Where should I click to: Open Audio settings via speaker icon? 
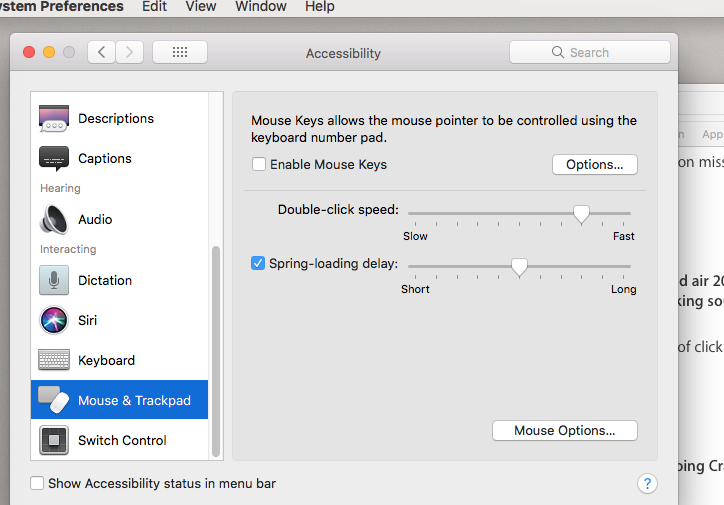point(54,219)
